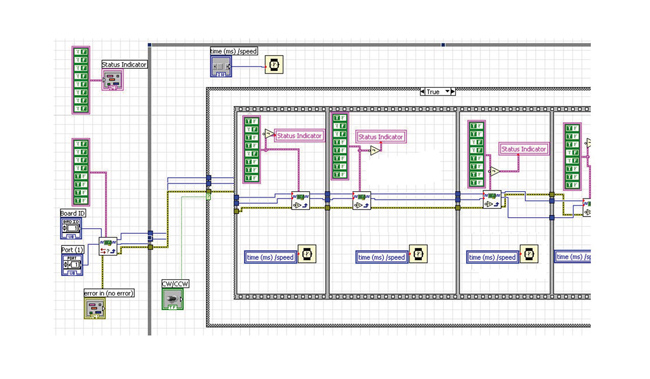Screen dimensions: 650x379
Task: Click Status Indicator local variable in first frame
Action: click(x=299, y=136)
